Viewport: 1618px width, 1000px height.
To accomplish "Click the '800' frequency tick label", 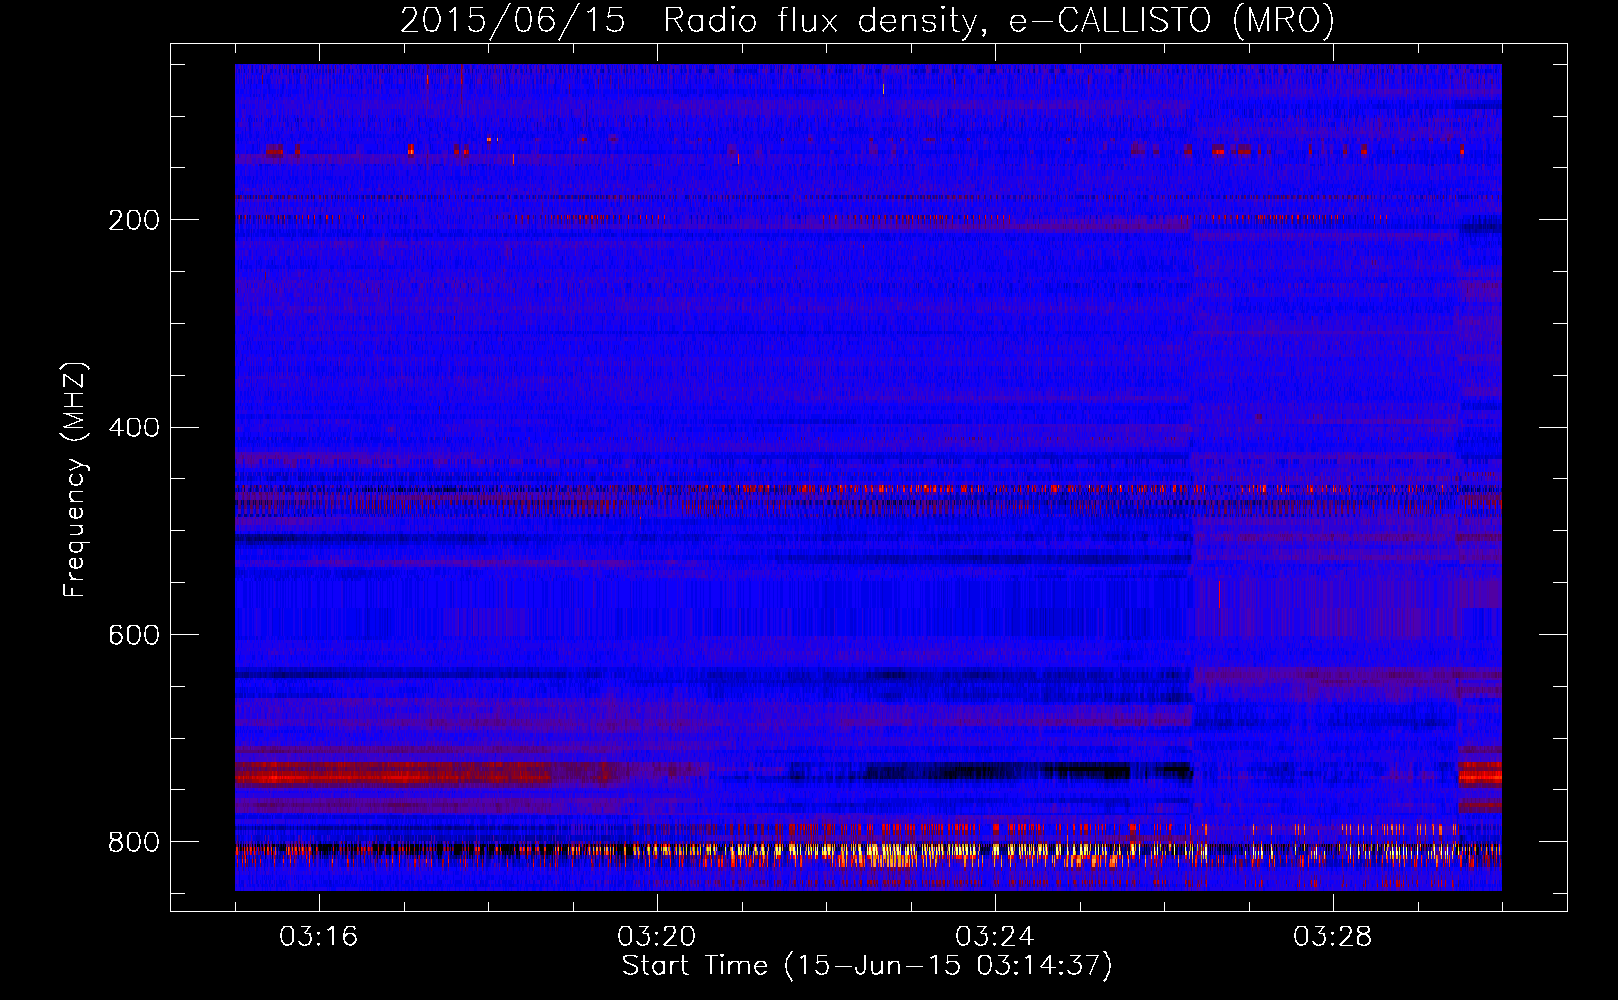I will point(134,842).
